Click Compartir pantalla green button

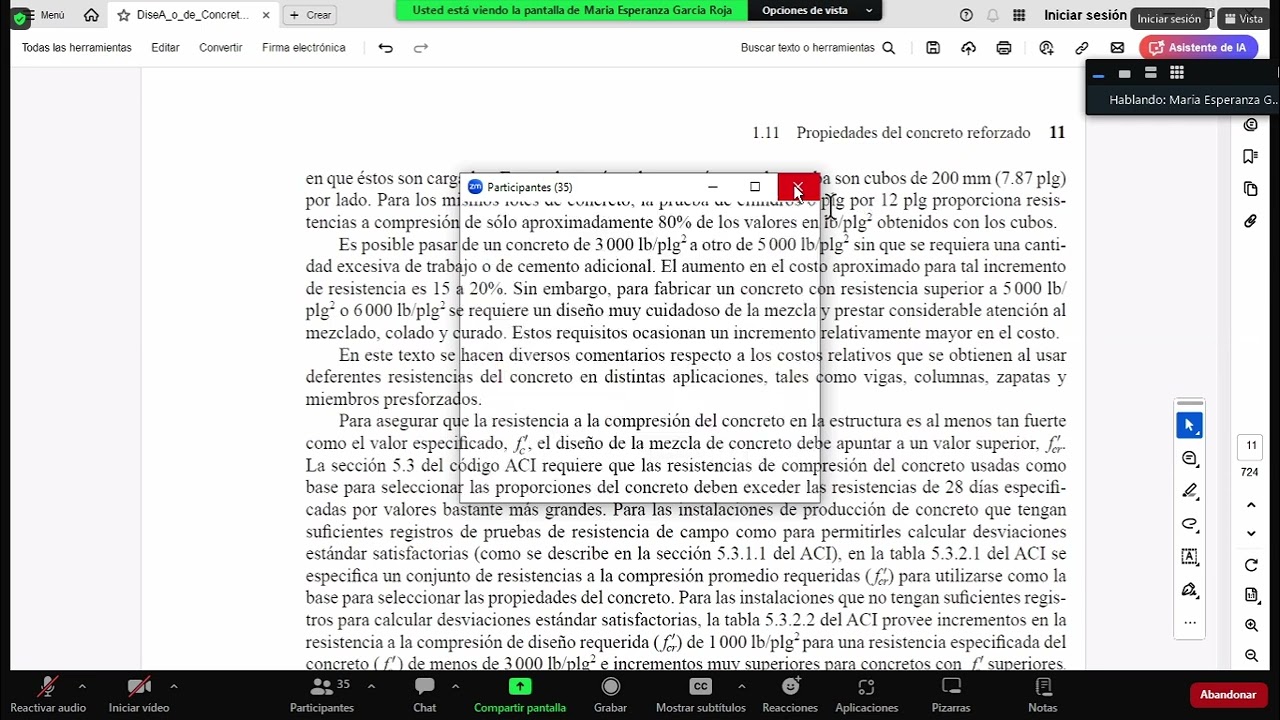(520, 695)
